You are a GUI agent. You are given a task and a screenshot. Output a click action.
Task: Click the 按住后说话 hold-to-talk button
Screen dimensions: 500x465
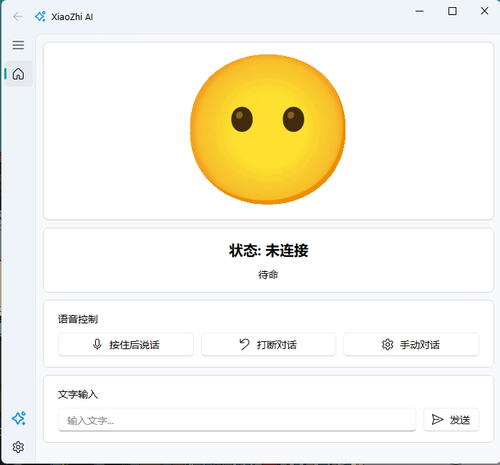[126, 344]
